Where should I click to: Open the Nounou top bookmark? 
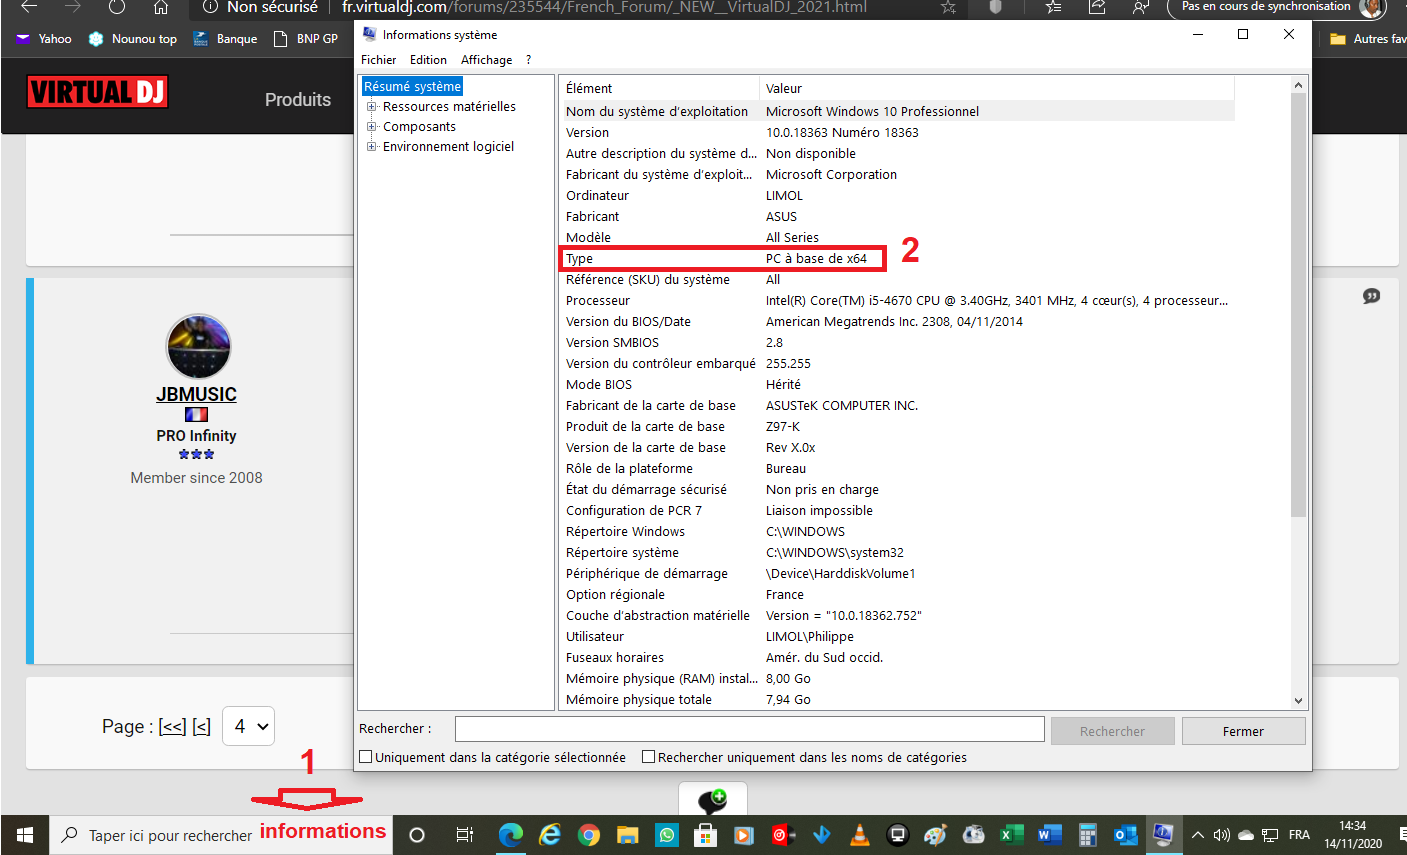(x=133, y=39)
